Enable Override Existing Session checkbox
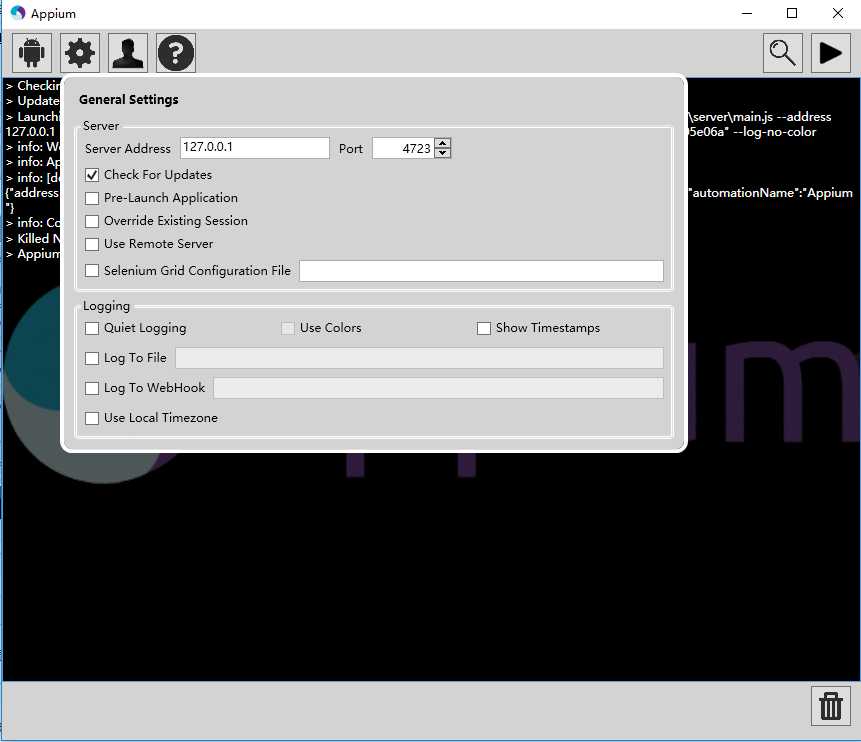The height and width of the screenshot is (742, 861). tap(92, 221)
